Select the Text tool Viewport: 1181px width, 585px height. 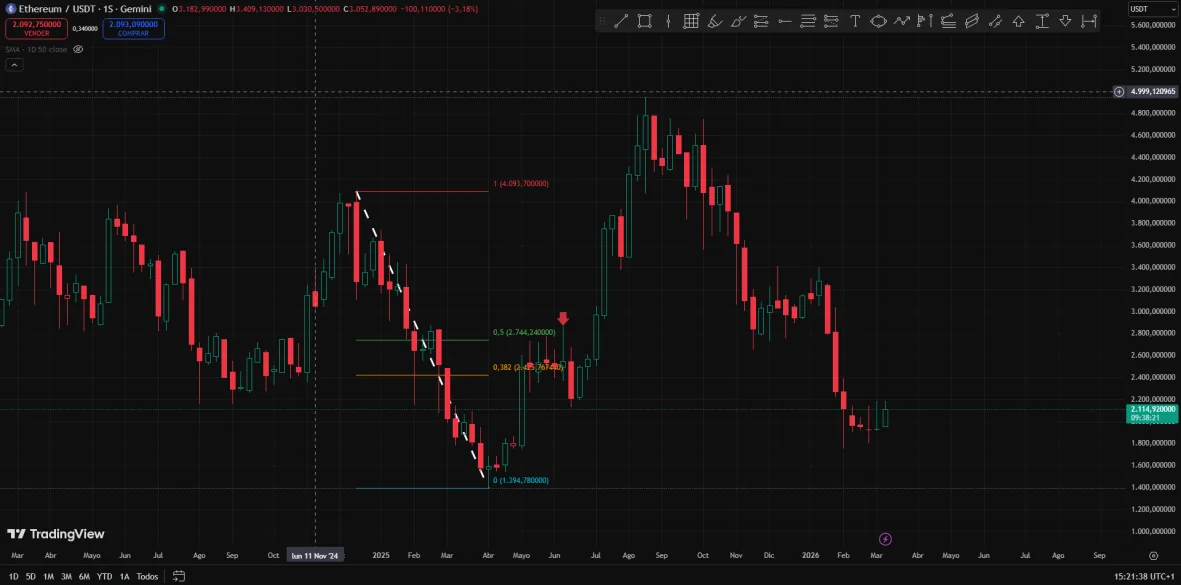855,21
